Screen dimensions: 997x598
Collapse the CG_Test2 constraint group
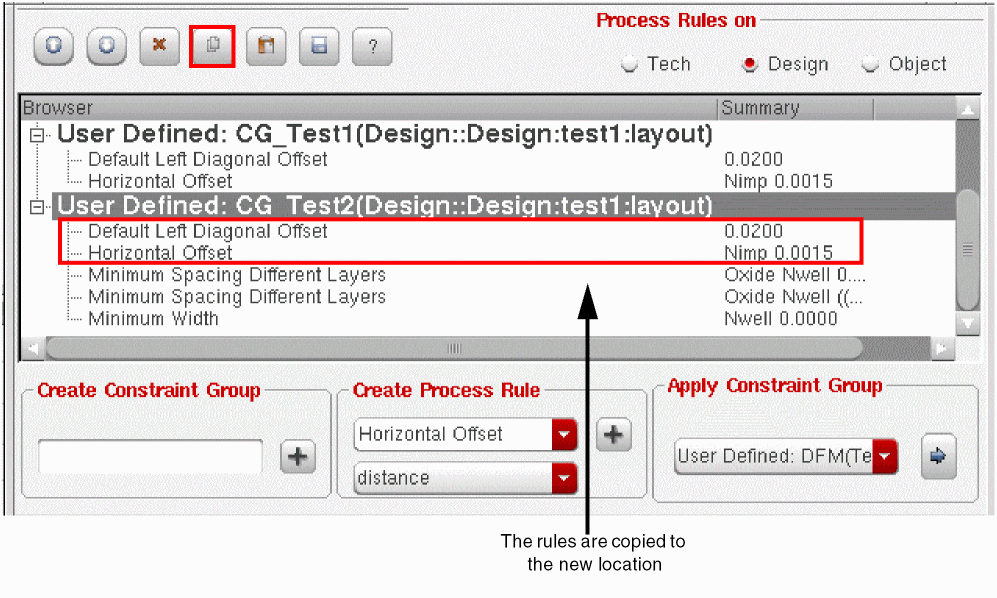click(37, 207)
